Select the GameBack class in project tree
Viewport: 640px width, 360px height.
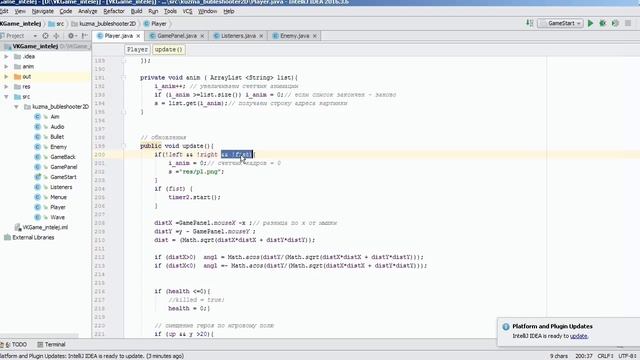pos(63,157)
